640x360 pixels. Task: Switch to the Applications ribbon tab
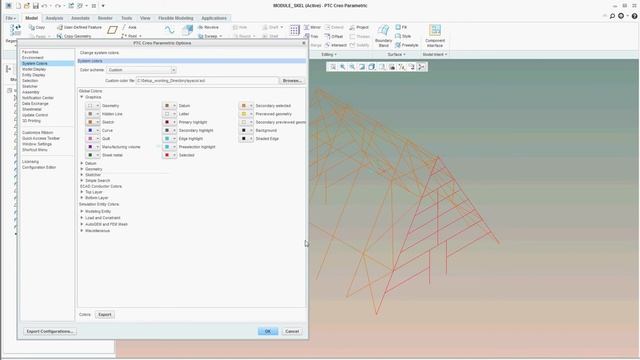point(214,18)
